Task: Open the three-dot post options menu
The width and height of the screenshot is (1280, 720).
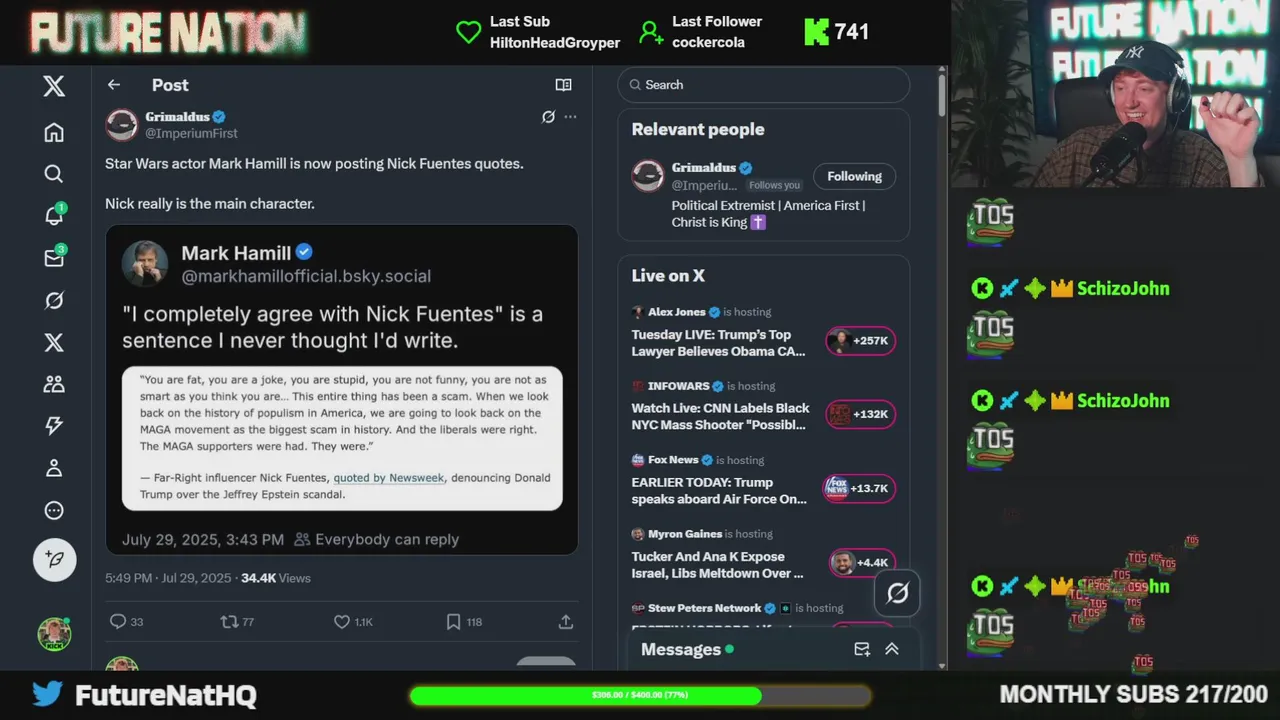Action: [x=570, y=117]
